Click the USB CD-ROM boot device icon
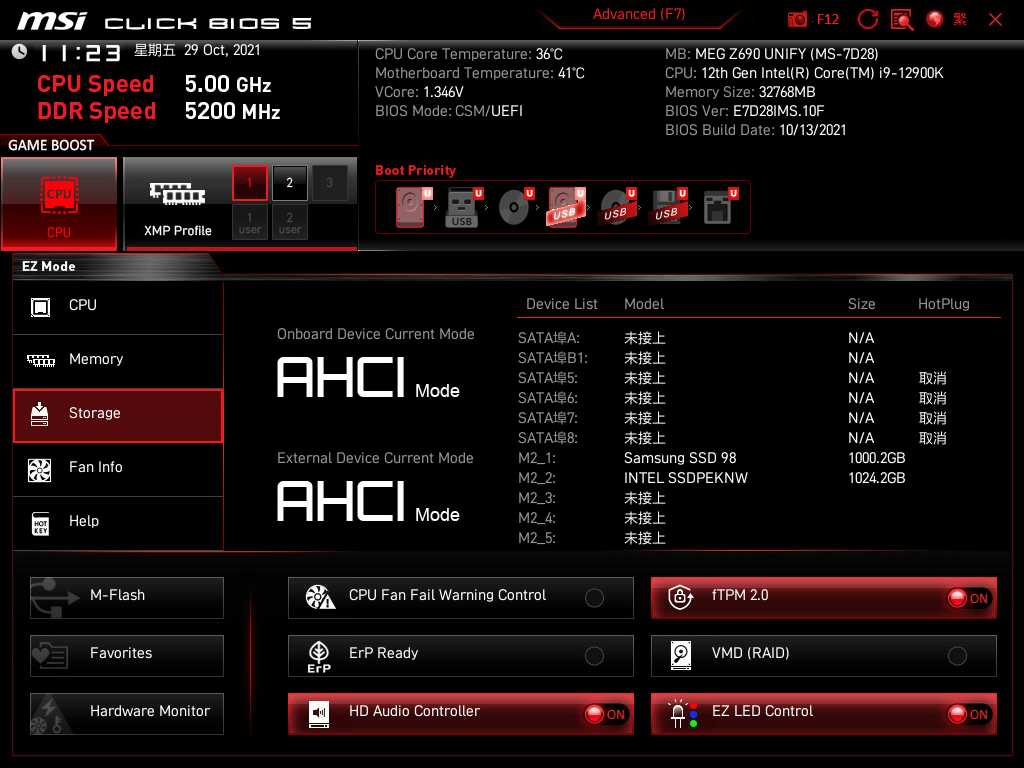This screenshot has width=1024, height=768. coord(617,207)
